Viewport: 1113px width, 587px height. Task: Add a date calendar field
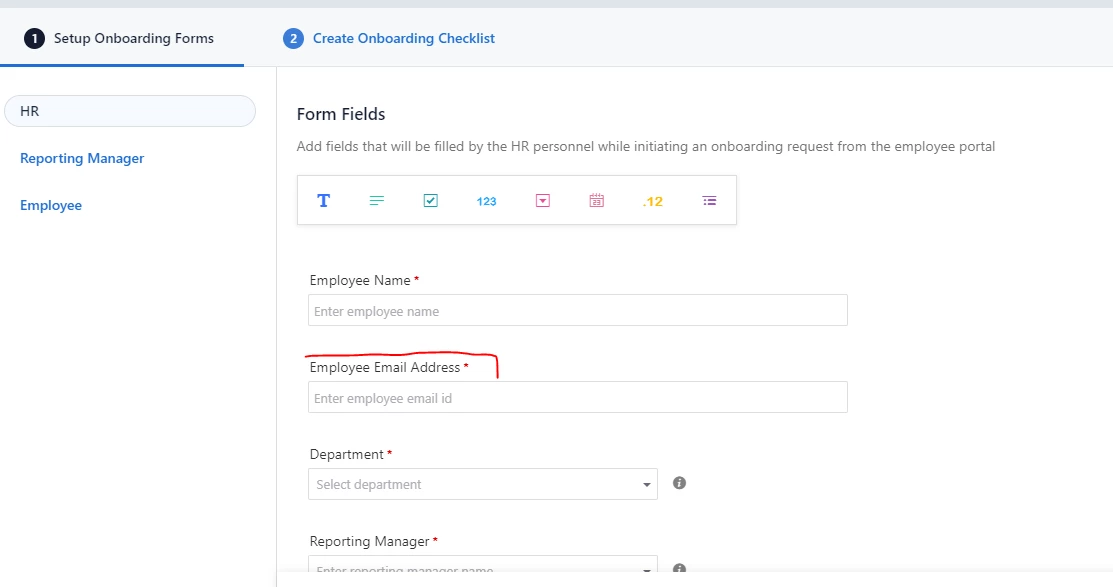click(x=597, y=201)
